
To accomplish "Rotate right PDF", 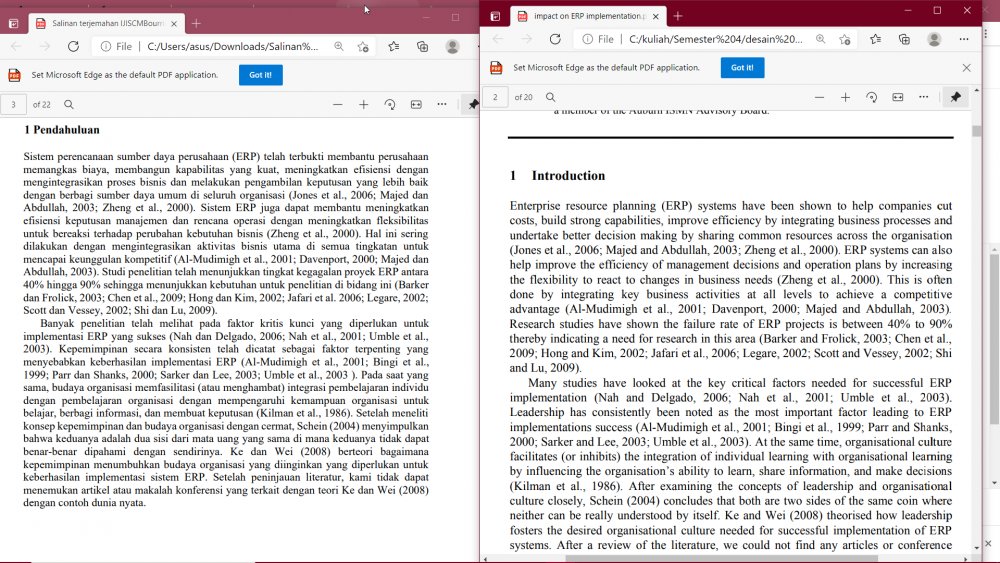I will point(871,97).
